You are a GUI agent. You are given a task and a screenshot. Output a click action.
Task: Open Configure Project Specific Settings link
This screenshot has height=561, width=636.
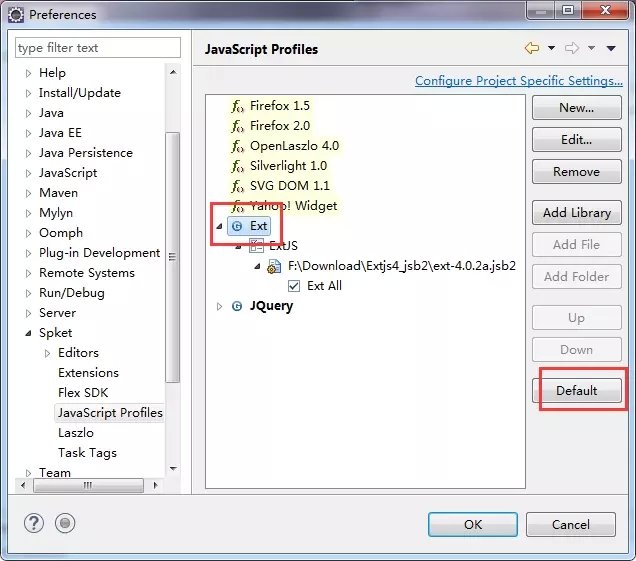pyautogui.click(x=519, y=81)
